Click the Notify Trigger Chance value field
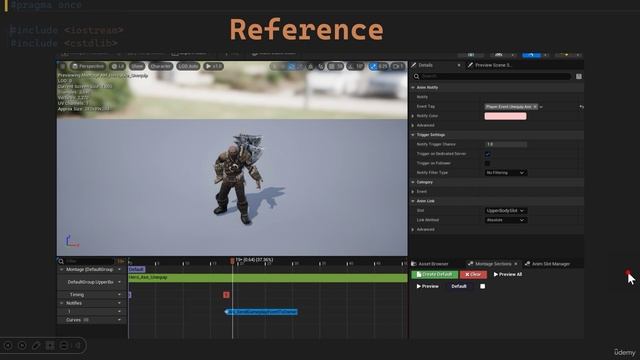Image resolution: width=640 pixels, height=360 pixels. coord(505,144)
